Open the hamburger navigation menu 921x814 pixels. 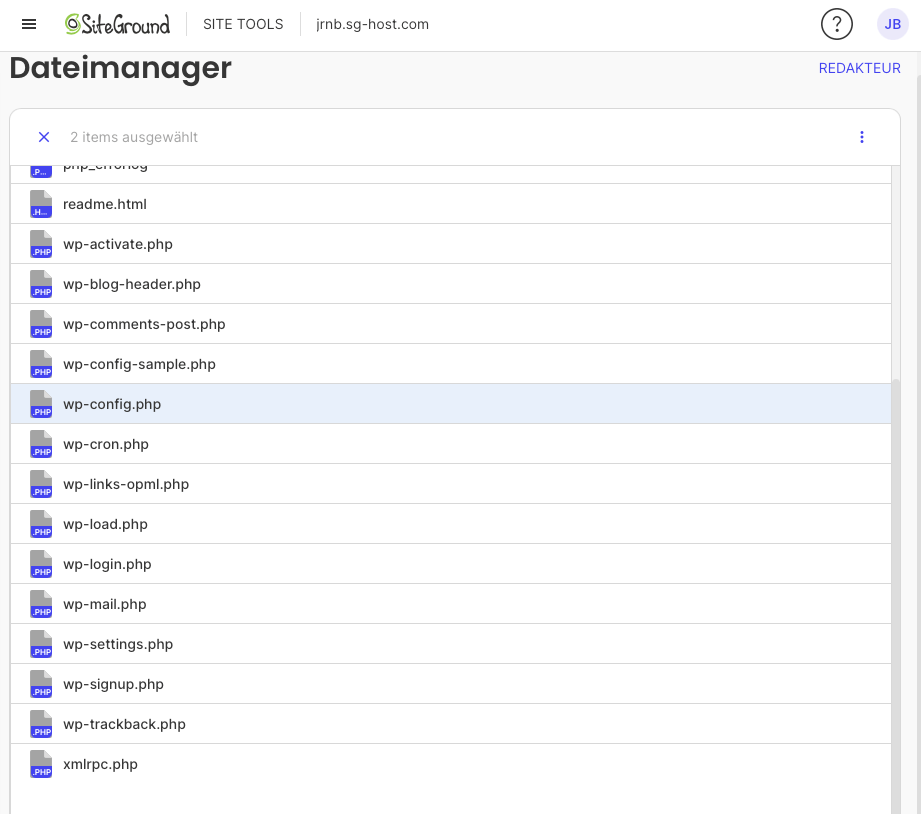[x=29, y=24]
